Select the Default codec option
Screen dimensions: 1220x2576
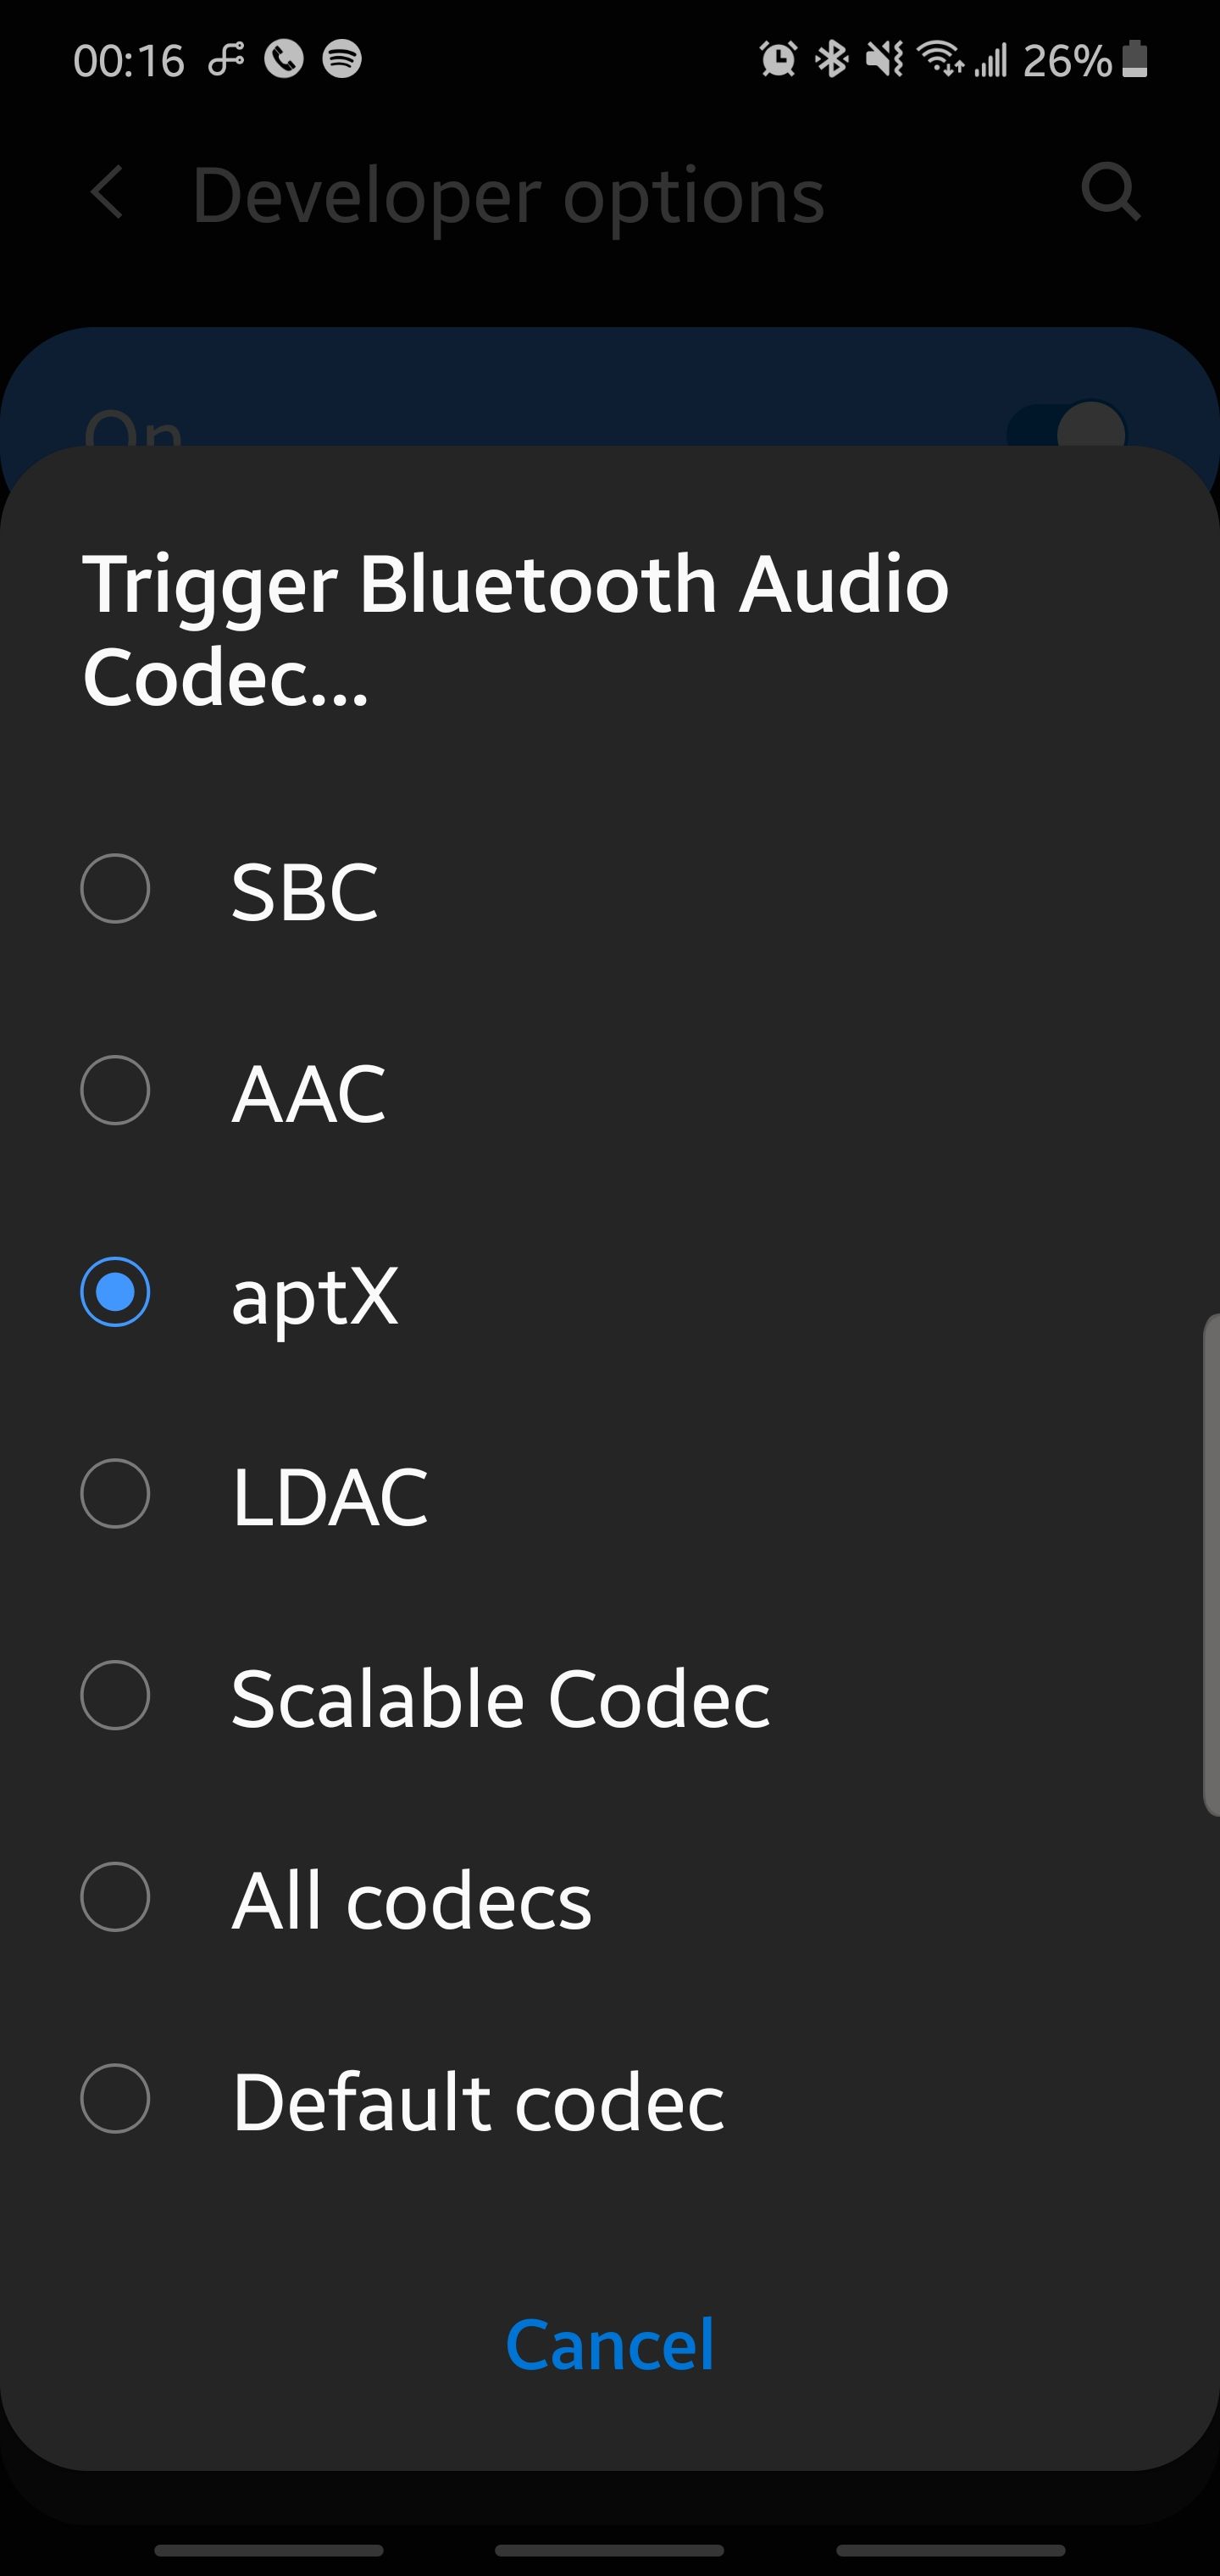116,2100
